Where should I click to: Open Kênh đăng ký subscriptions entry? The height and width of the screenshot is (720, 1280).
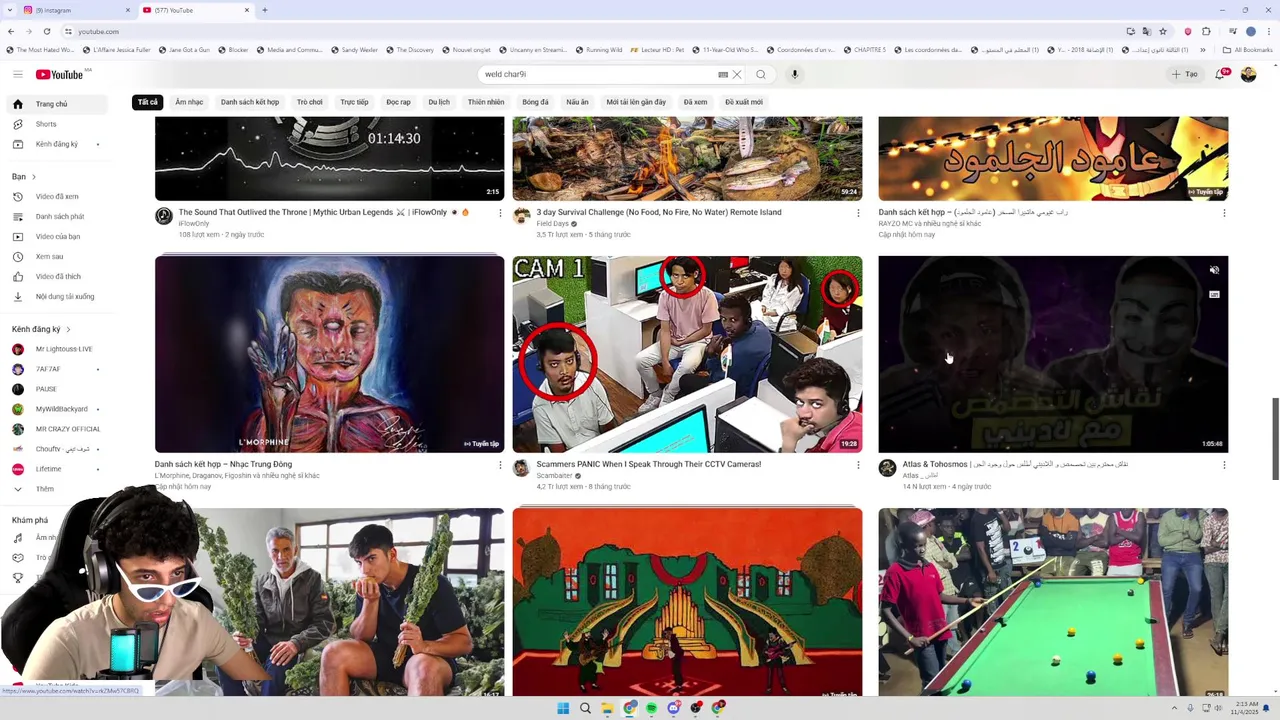55,144
